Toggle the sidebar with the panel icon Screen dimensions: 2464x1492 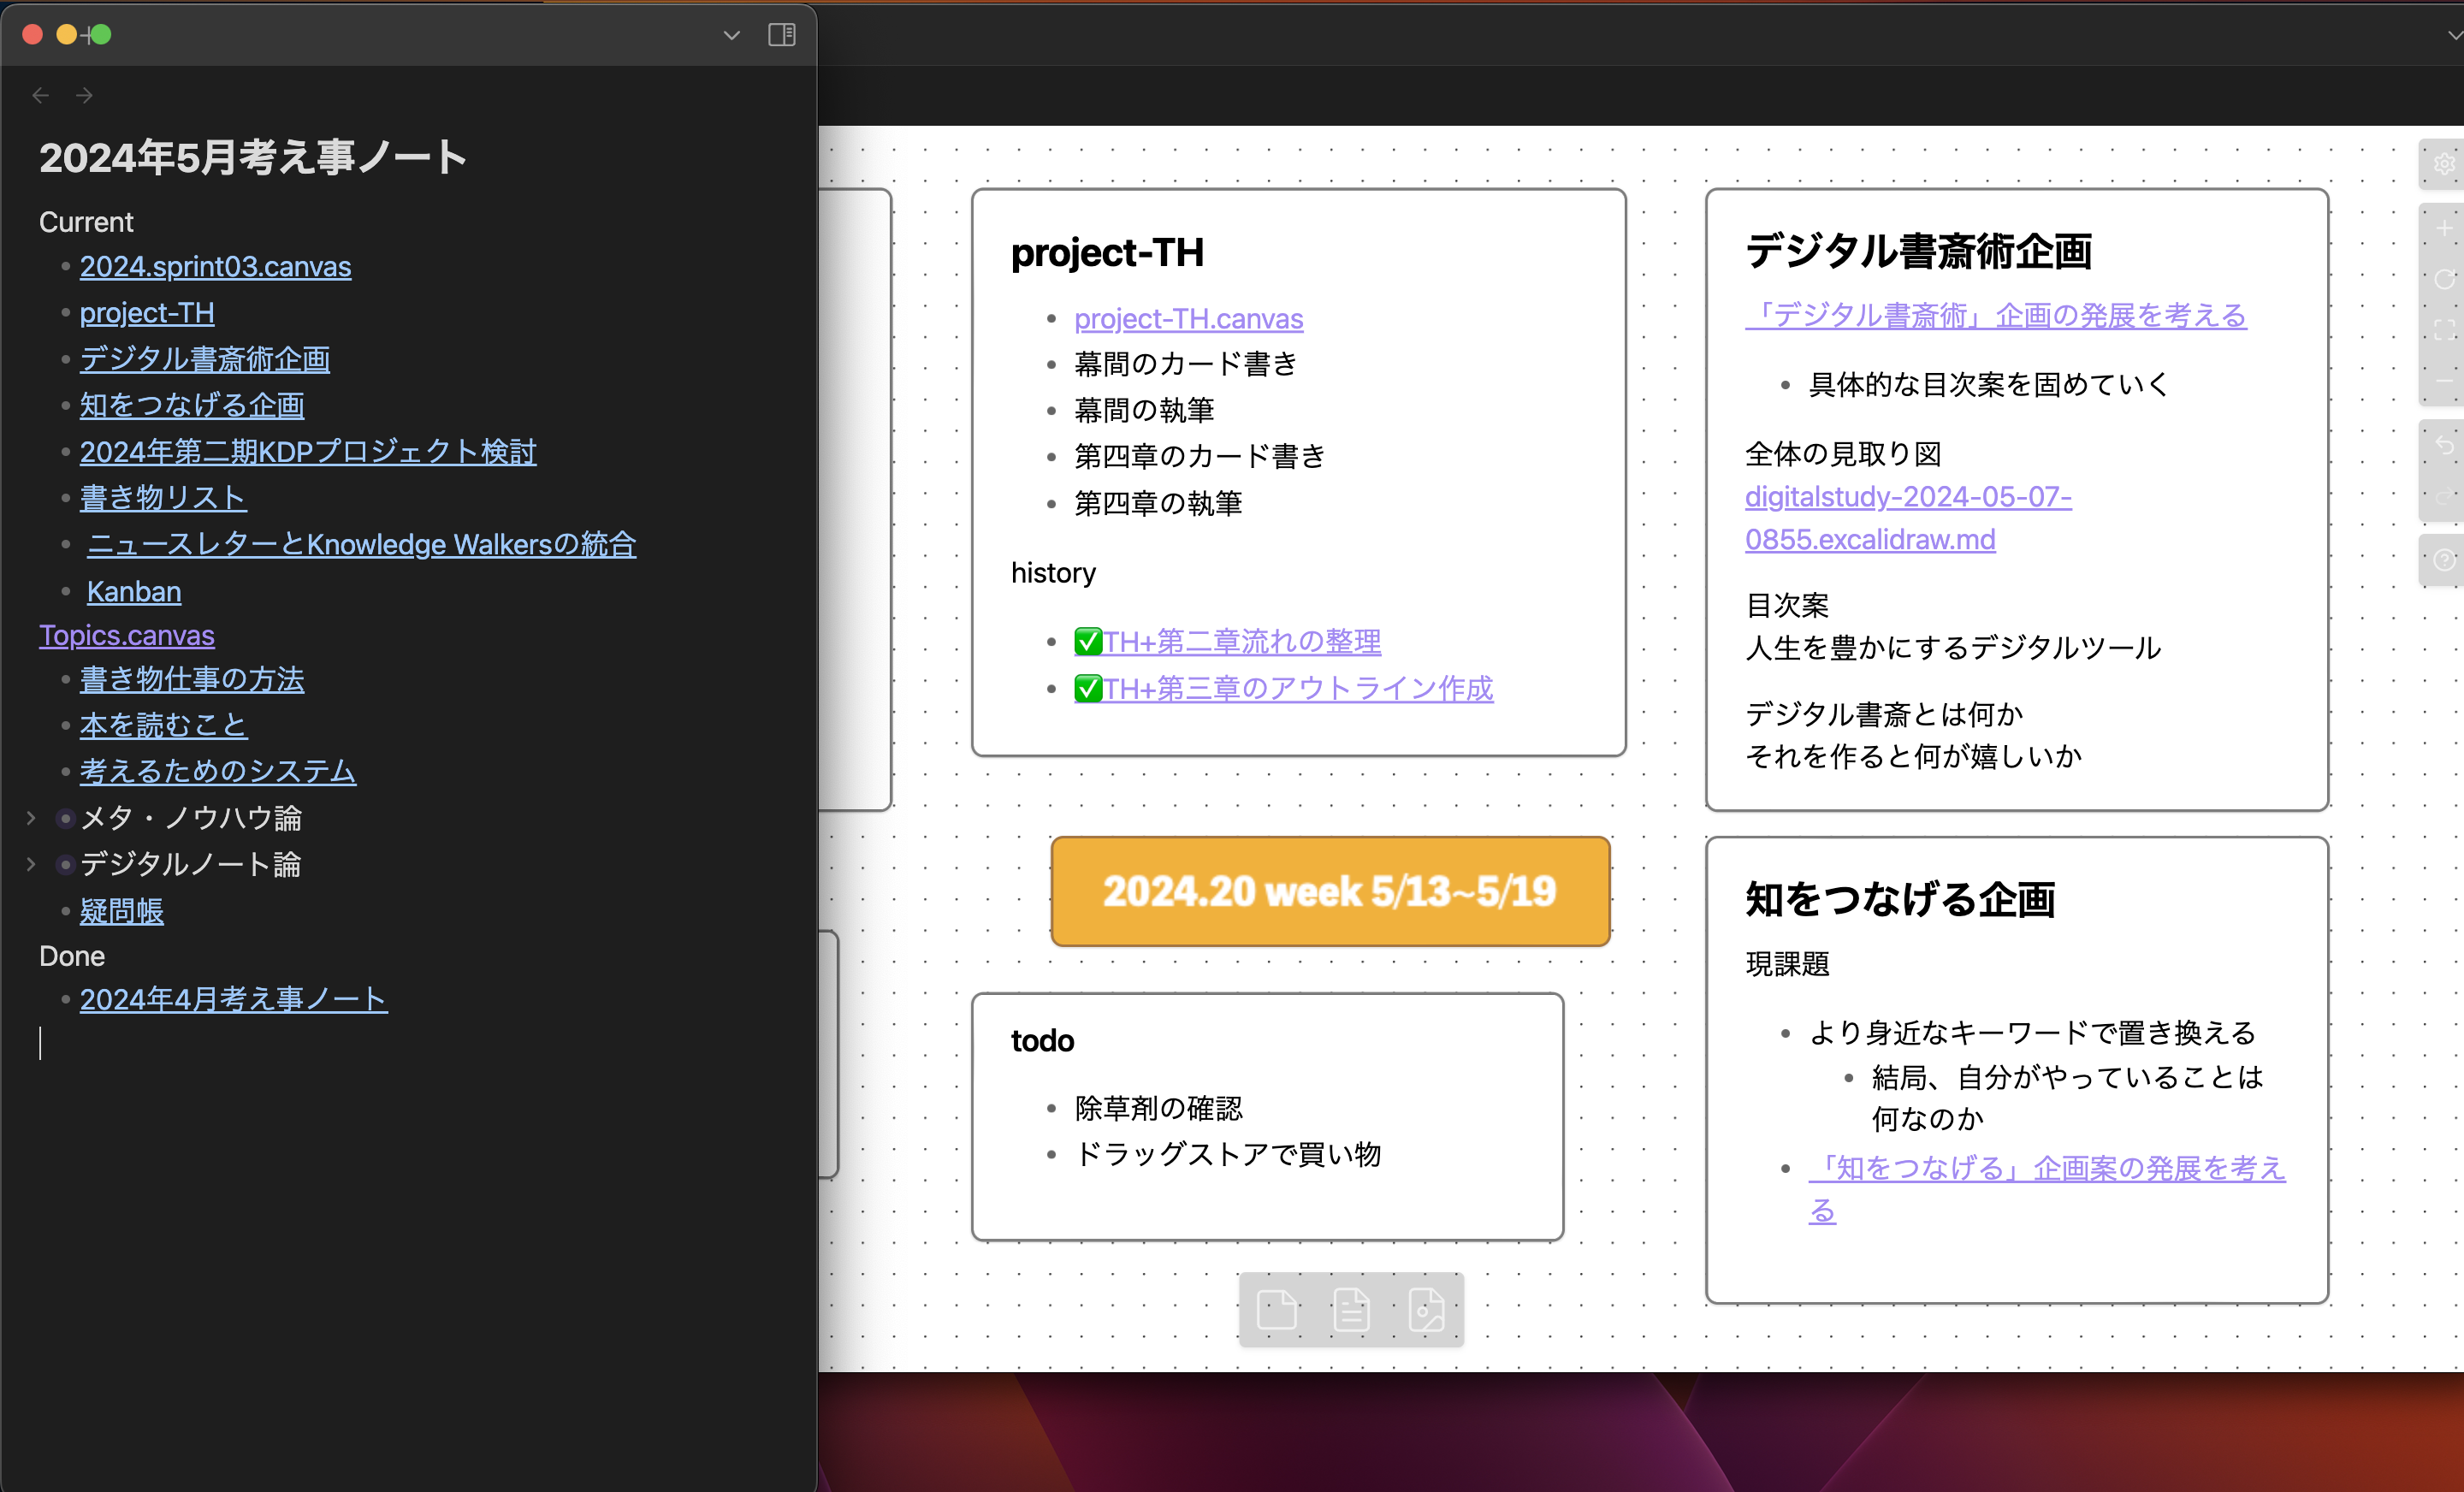coord(781,35)
